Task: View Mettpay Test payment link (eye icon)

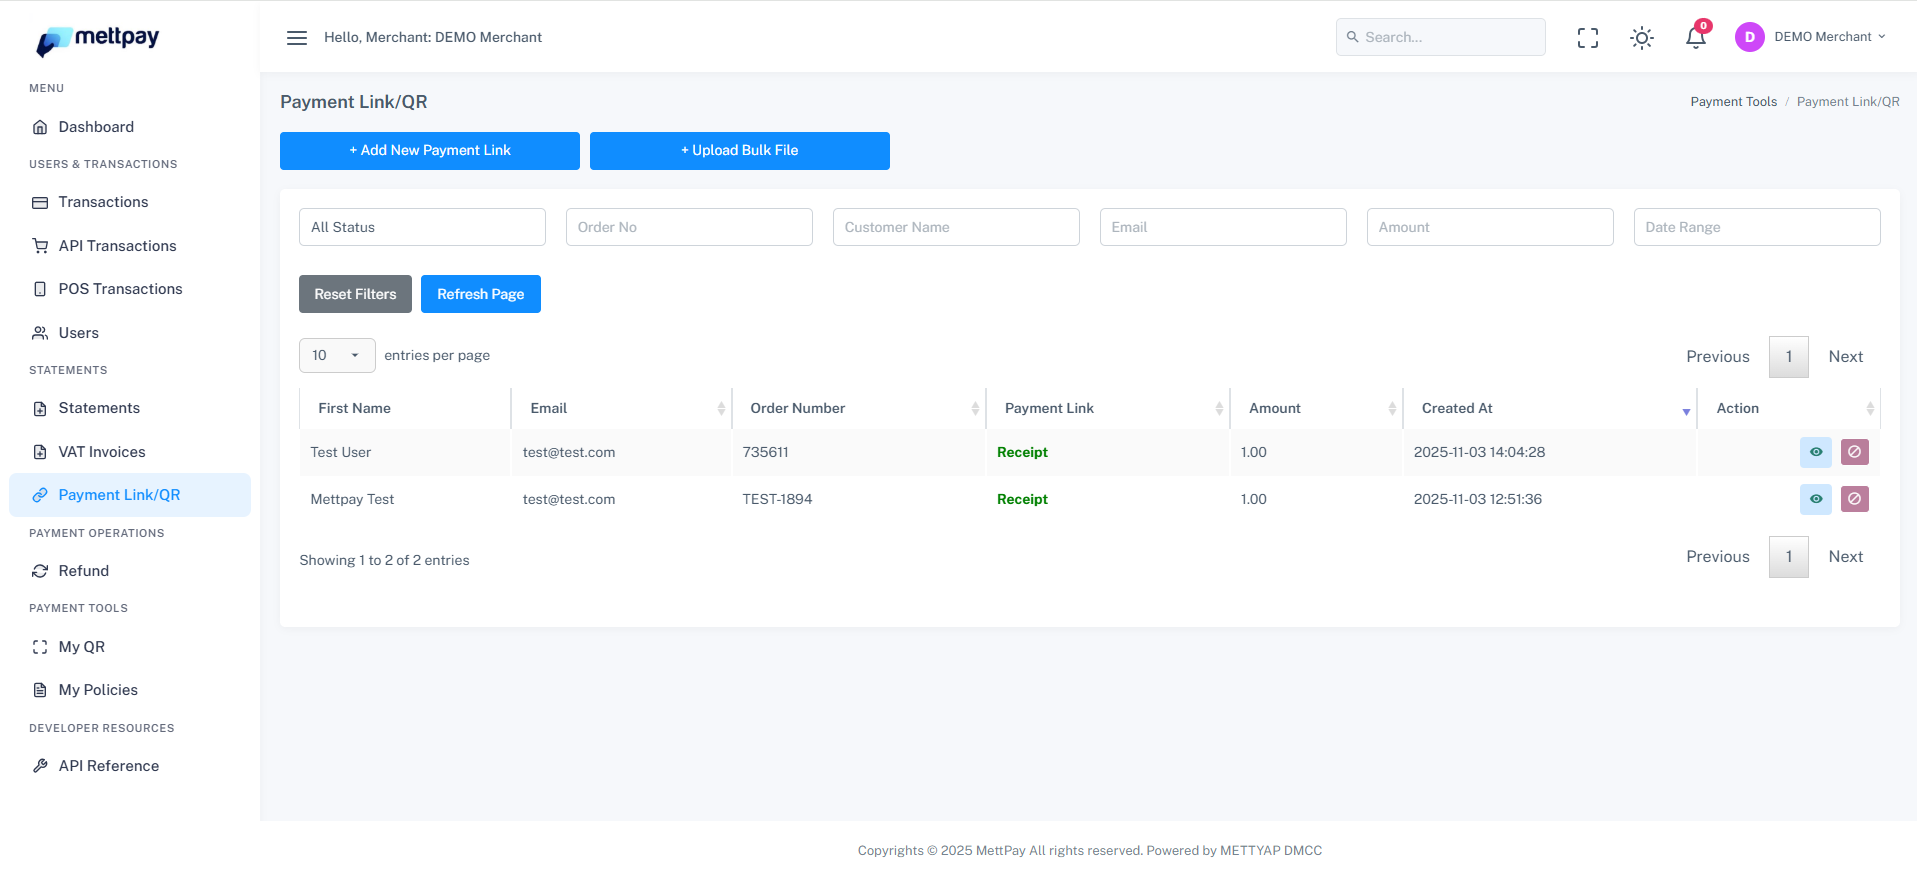Action: coord(1816,499)
